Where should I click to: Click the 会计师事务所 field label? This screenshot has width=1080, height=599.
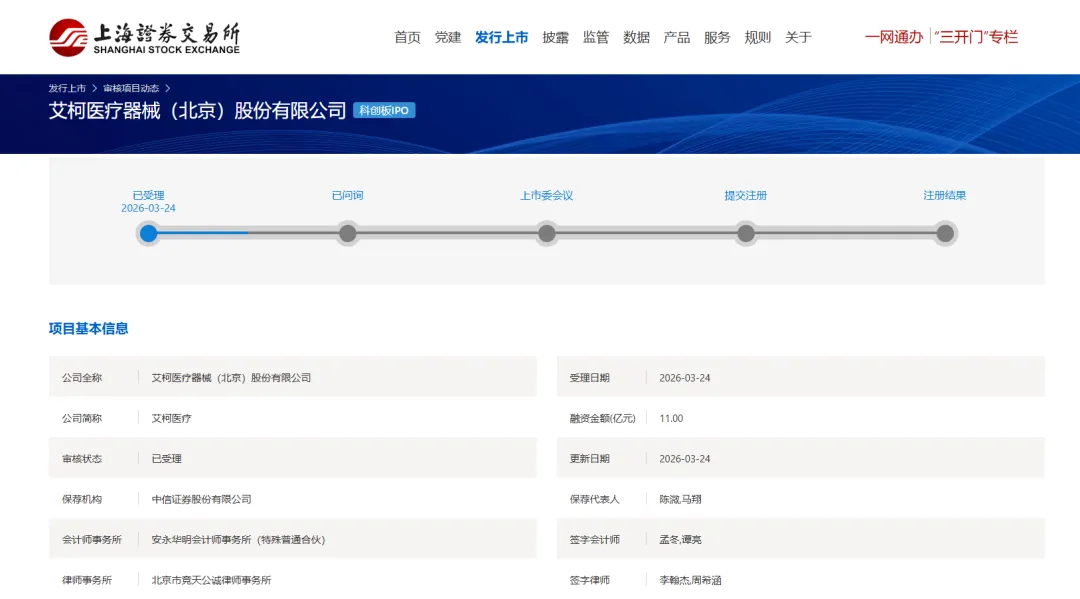click(x=92, y=540)
